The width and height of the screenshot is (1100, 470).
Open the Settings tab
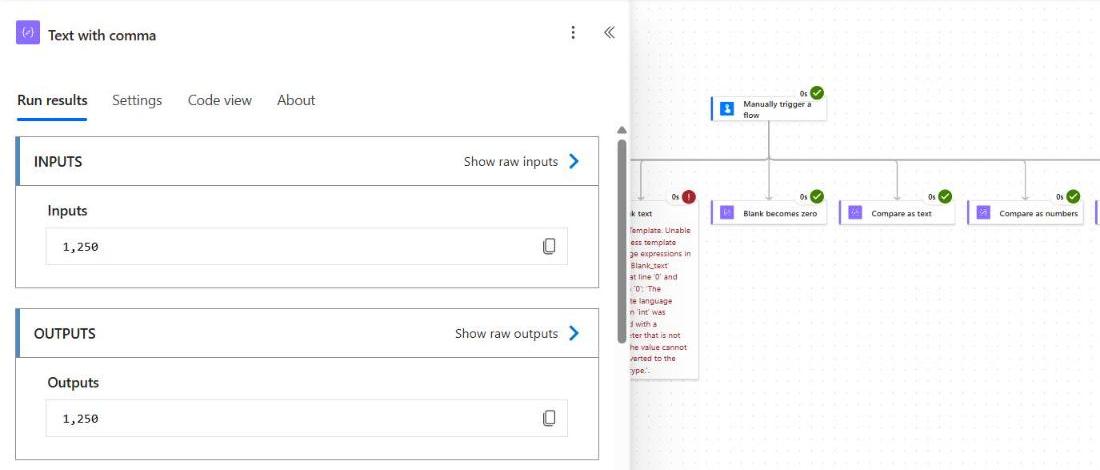137,100
